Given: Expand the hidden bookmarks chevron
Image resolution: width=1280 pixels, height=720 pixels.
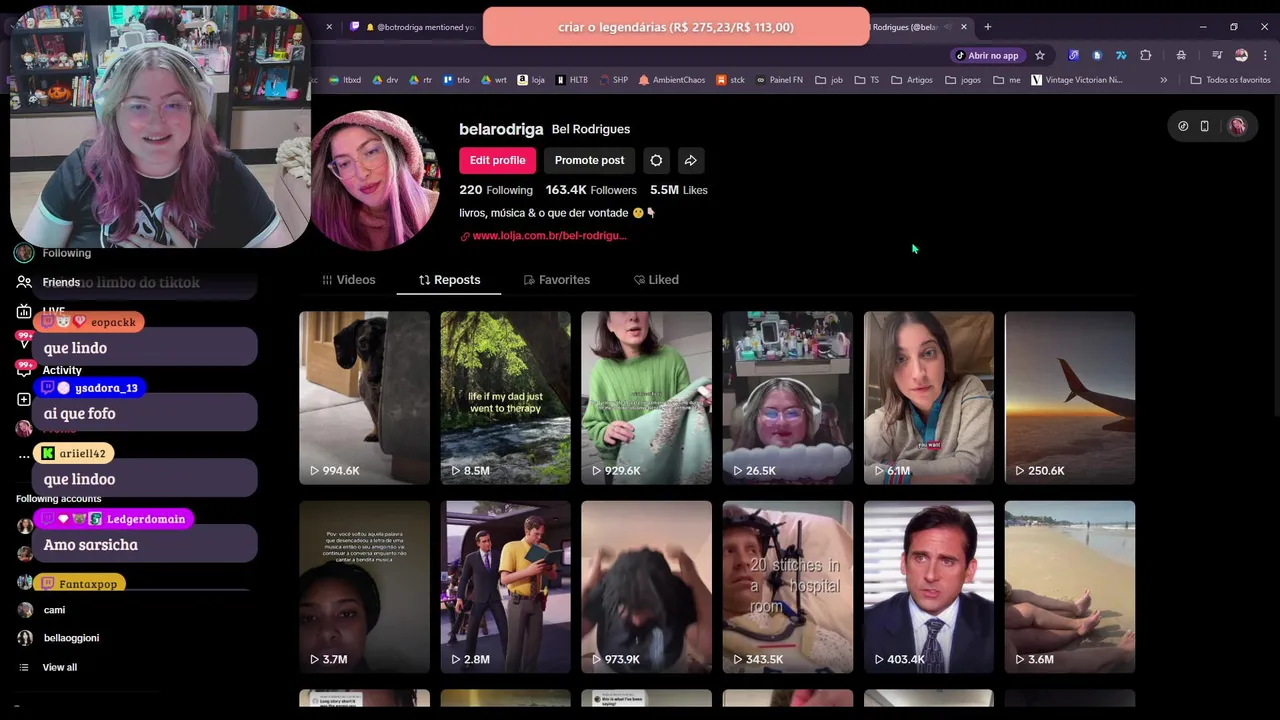Looking at the screenshot, I should tap(1163, 80).
